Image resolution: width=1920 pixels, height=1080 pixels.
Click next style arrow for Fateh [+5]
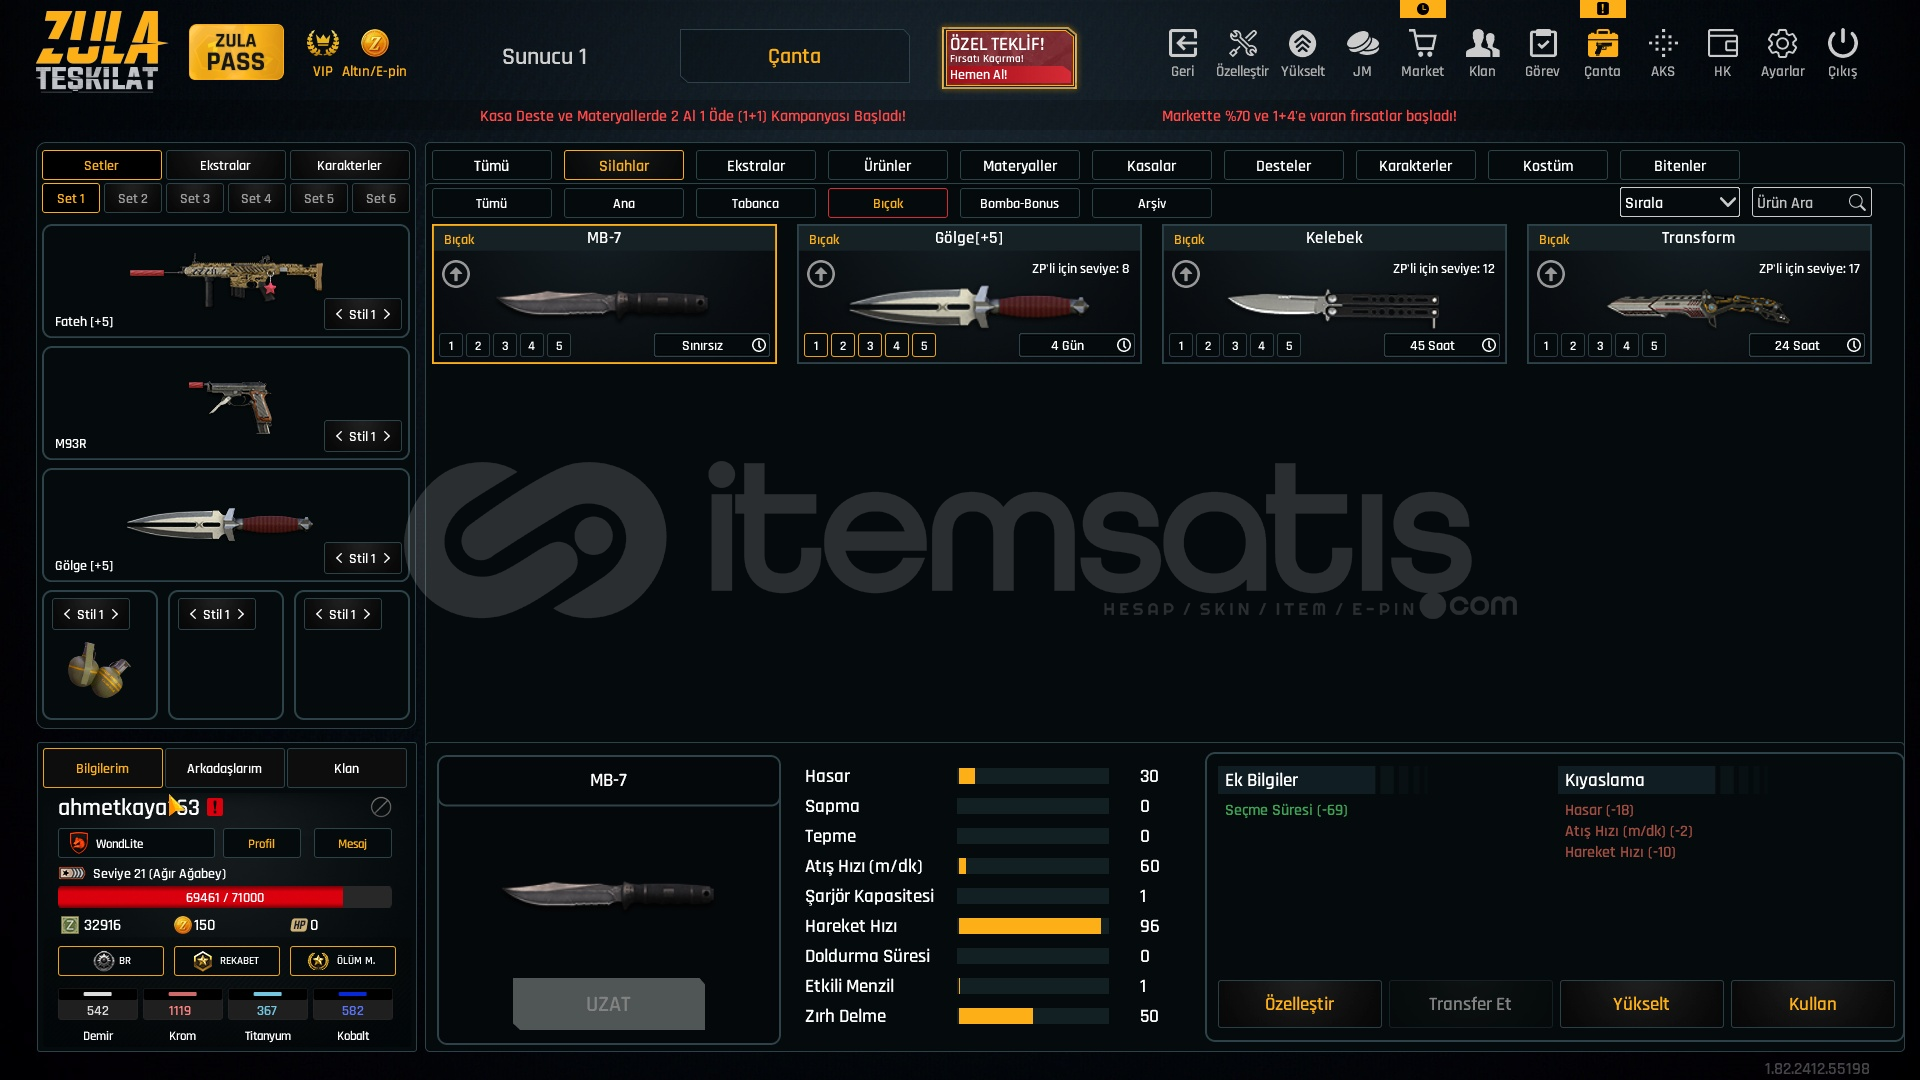click(x=387, y=314)
